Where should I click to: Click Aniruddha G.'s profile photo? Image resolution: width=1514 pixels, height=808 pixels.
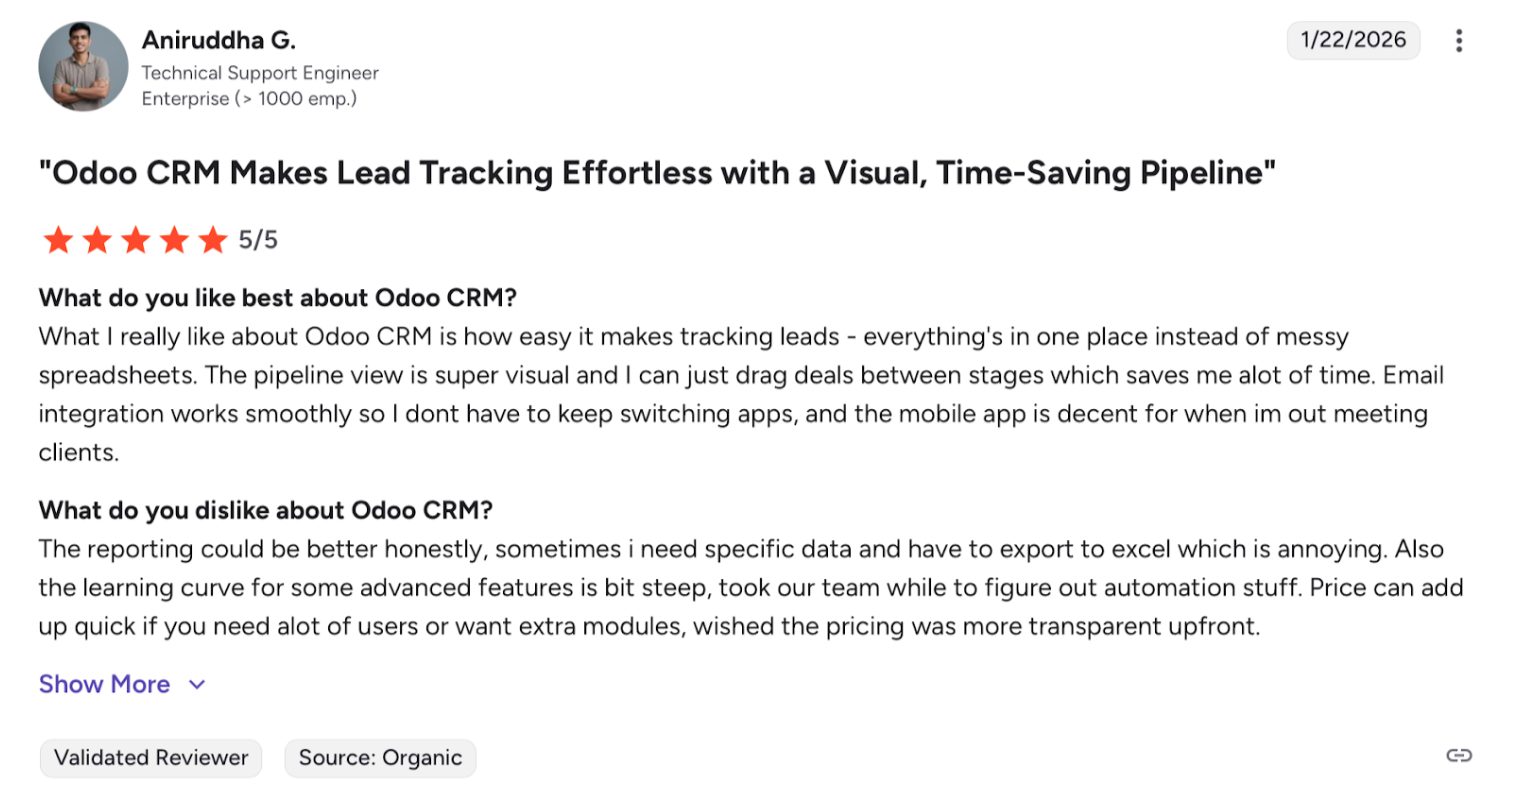point(83,66)
